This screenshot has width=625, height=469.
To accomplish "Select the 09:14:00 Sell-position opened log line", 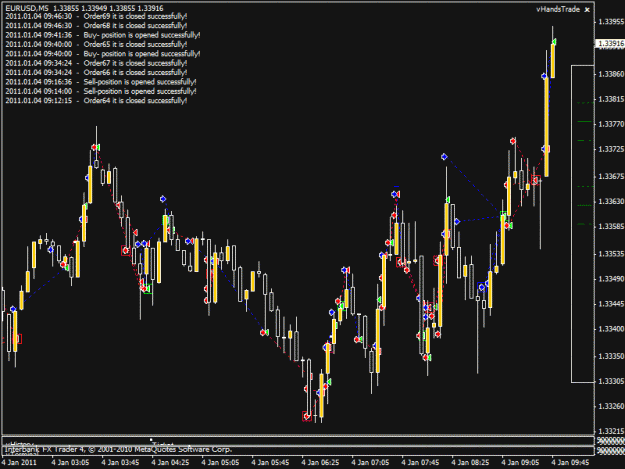I will [101, 91].
